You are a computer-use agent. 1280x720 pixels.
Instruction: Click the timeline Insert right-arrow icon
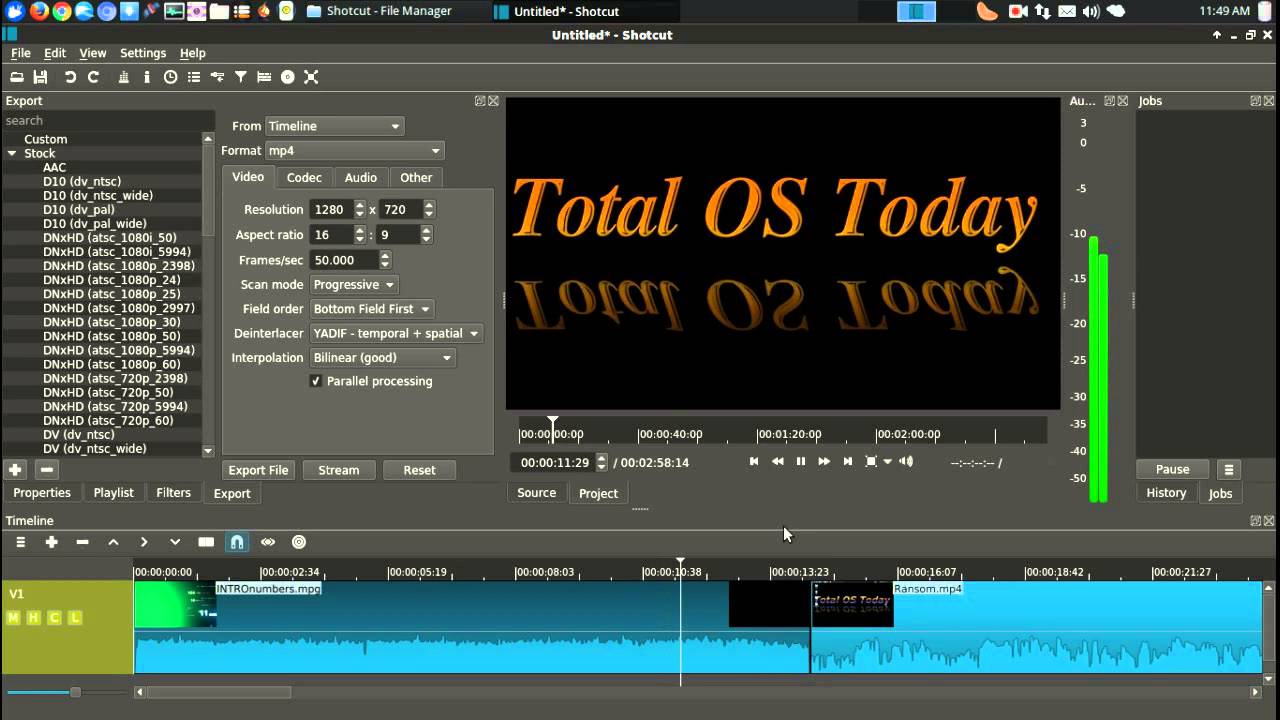click(x=144, y=542)
